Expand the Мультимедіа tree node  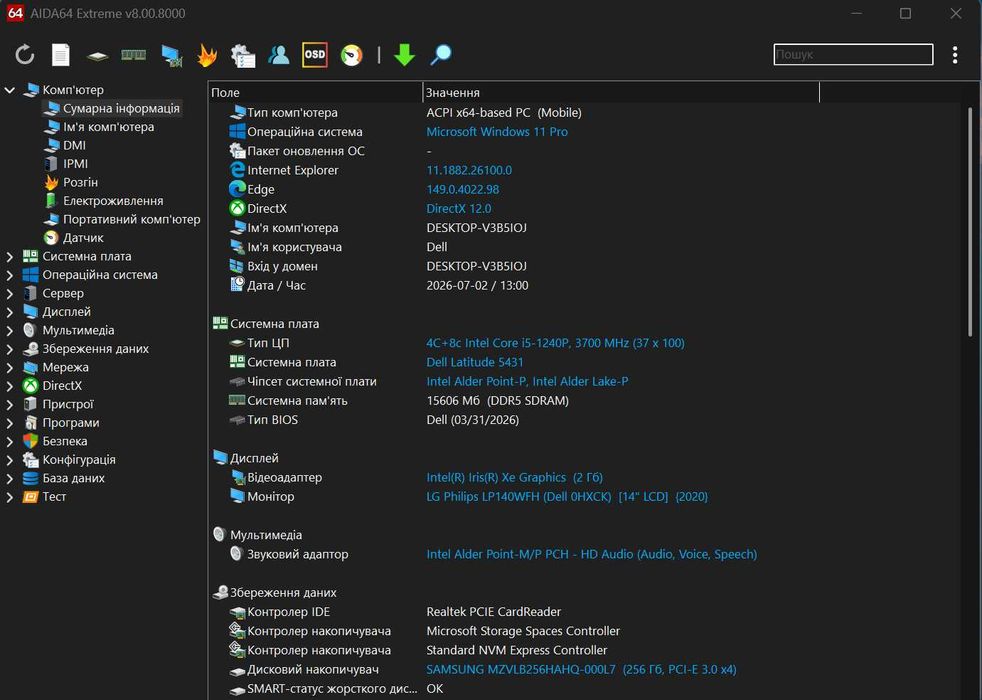[x=9, y=331]
